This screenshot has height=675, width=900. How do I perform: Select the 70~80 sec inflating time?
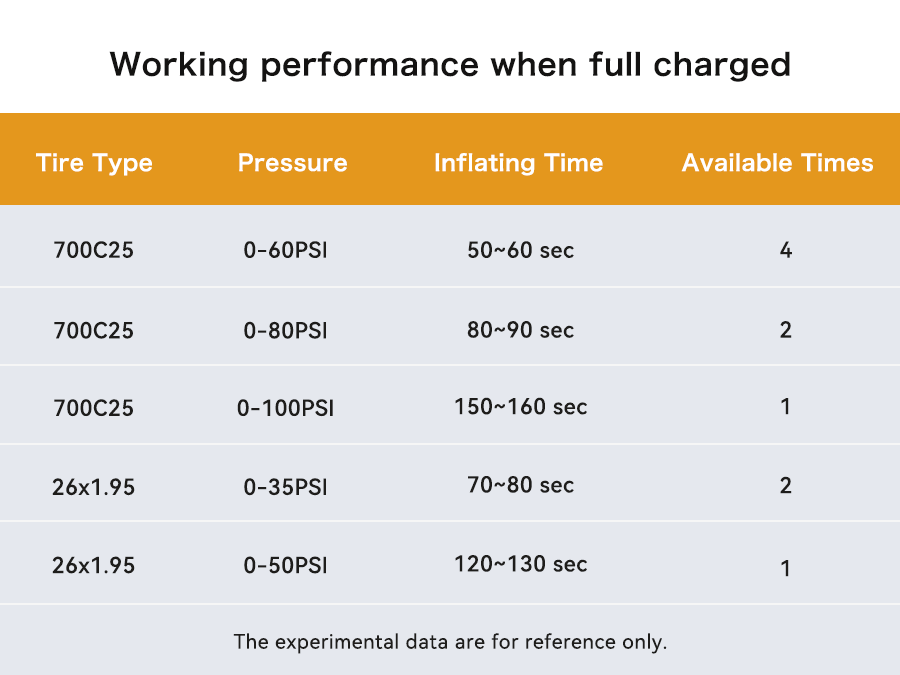coord(520,486)
